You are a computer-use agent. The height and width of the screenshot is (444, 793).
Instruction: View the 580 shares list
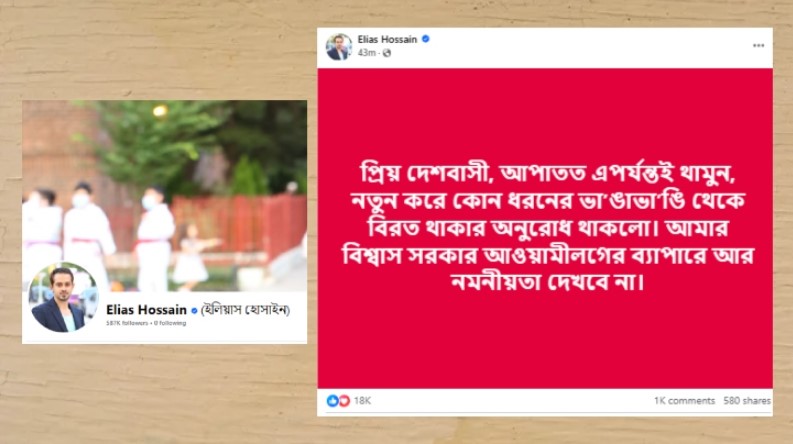747,401
